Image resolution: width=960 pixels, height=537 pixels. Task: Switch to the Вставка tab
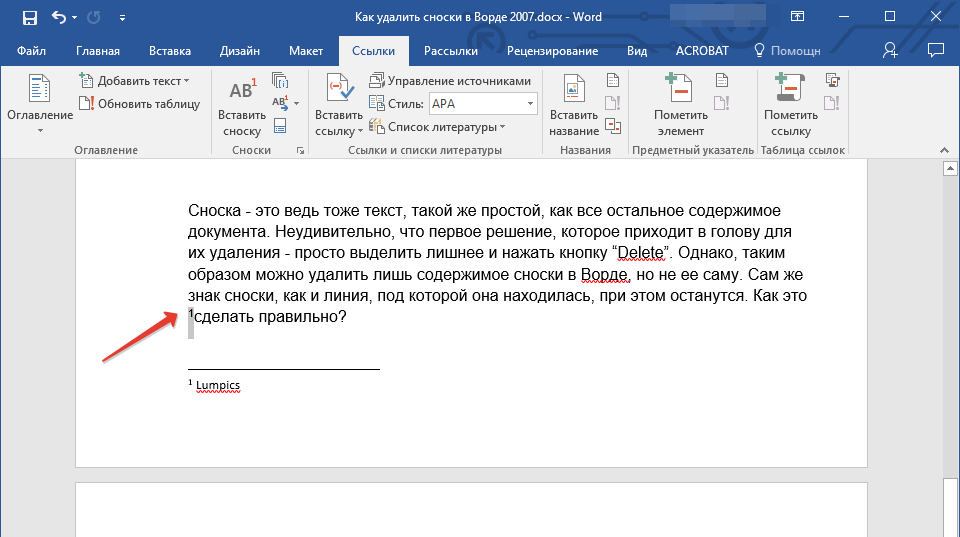tap(170, 50)
